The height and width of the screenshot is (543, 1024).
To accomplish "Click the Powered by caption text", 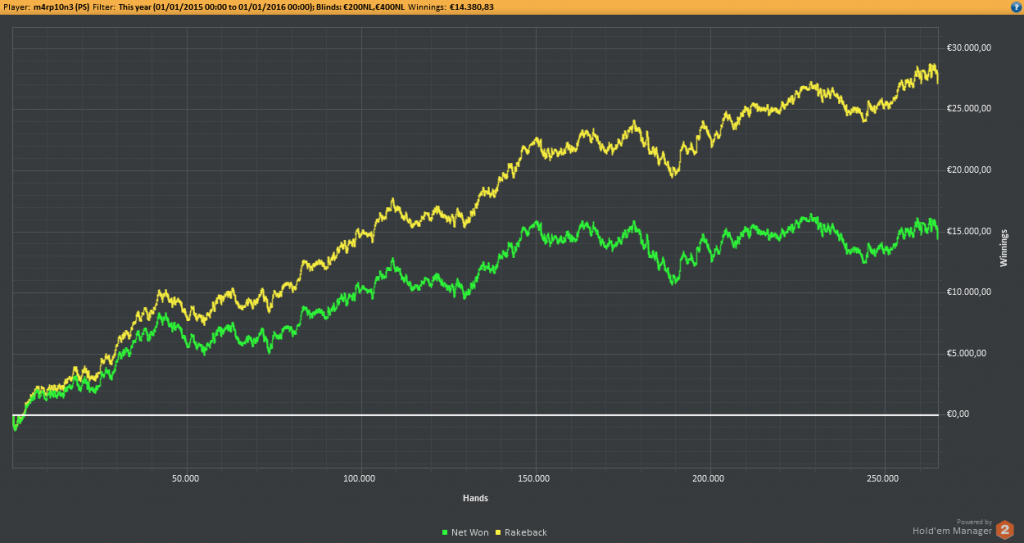I will 974,522.
